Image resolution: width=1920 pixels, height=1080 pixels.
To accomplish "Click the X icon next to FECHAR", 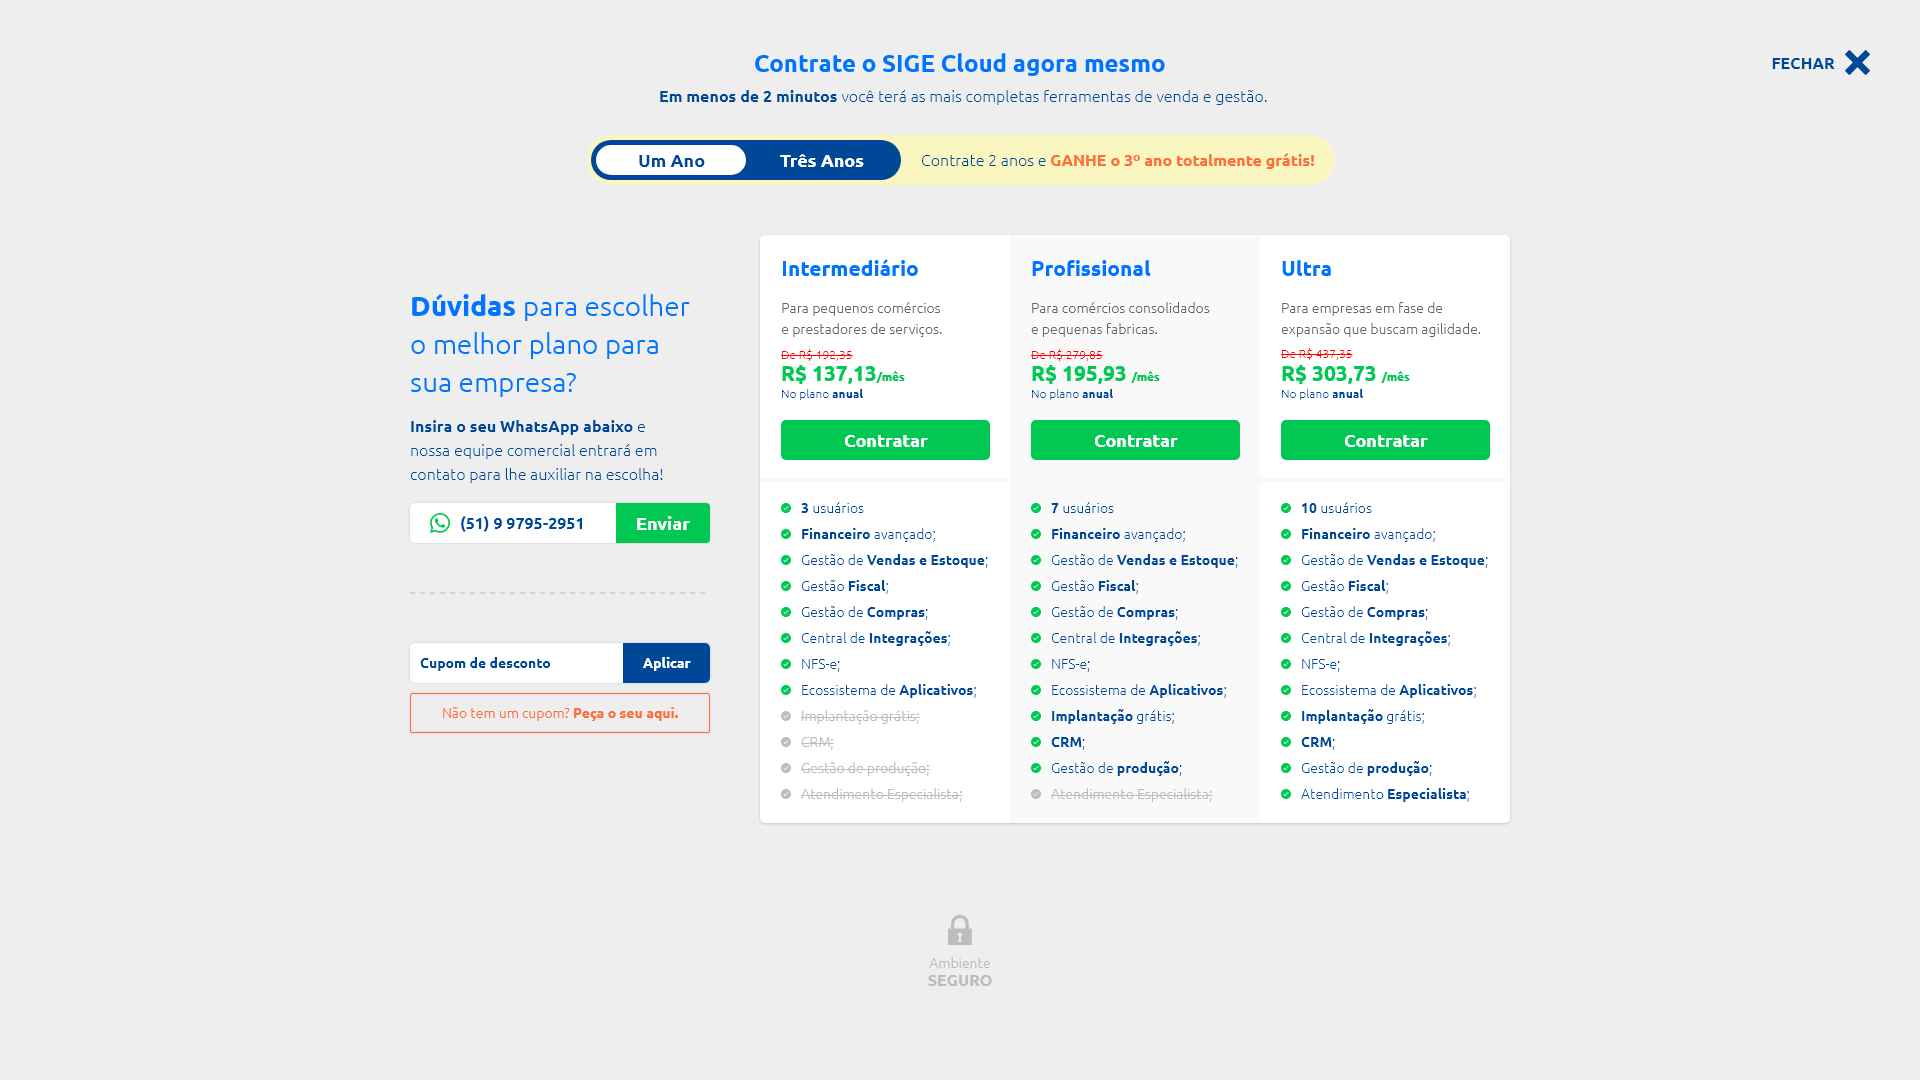I will (1858, 62).
